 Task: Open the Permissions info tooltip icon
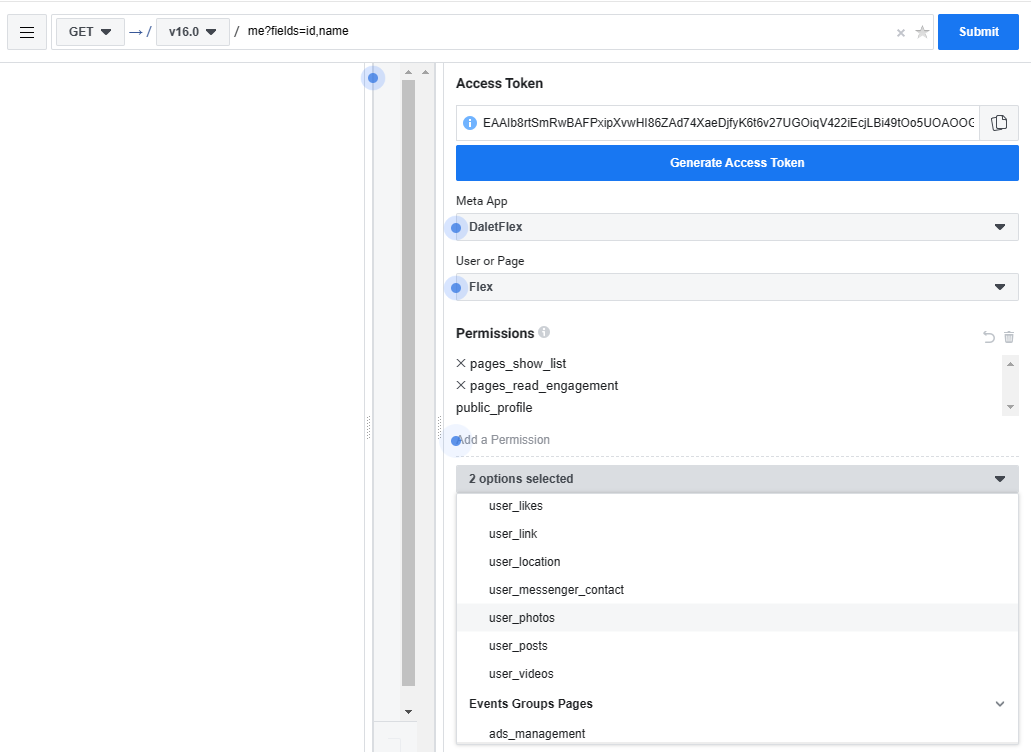544,332
